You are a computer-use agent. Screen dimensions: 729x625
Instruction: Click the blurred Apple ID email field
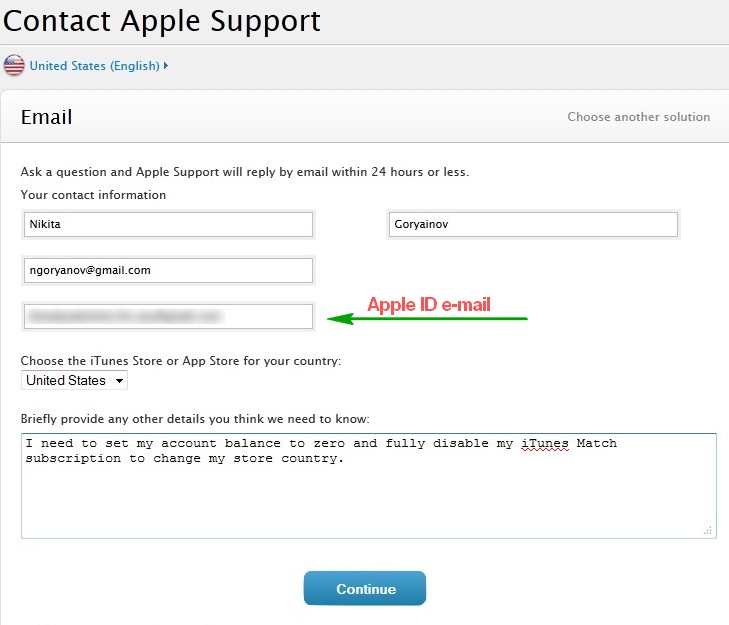point(168,316)
